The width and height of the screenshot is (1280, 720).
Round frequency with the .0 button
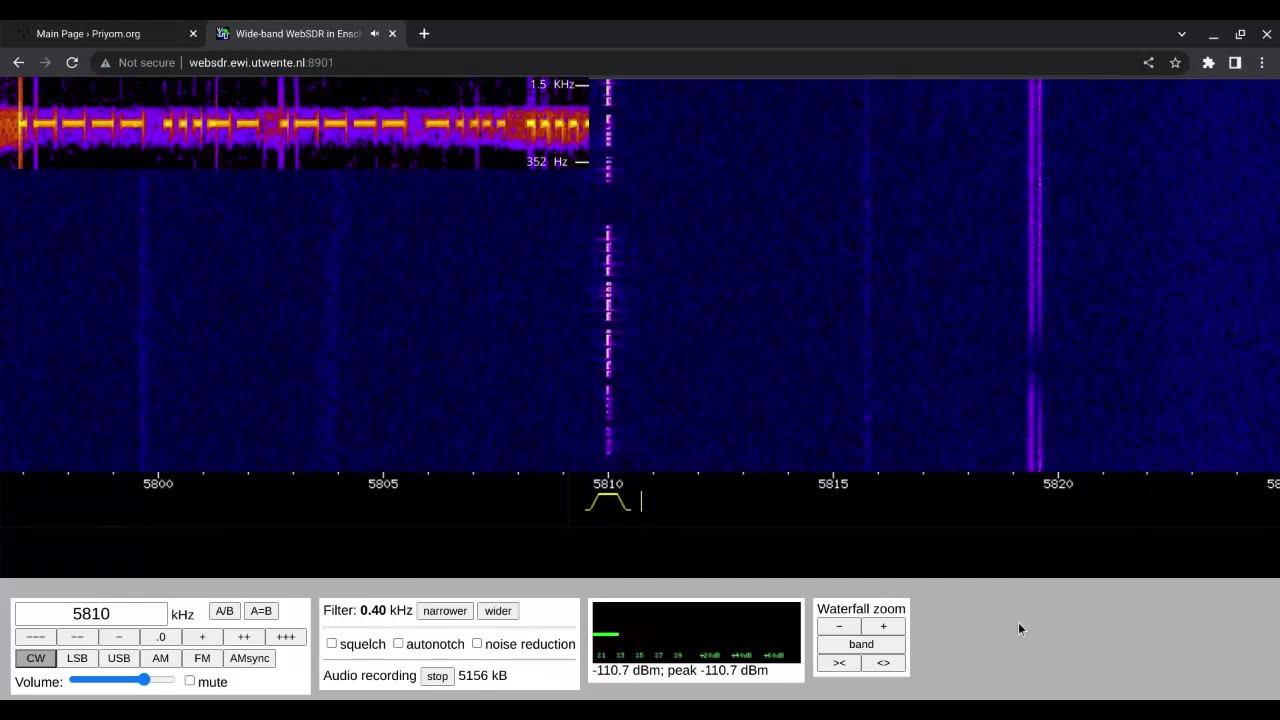pos(160,637)
